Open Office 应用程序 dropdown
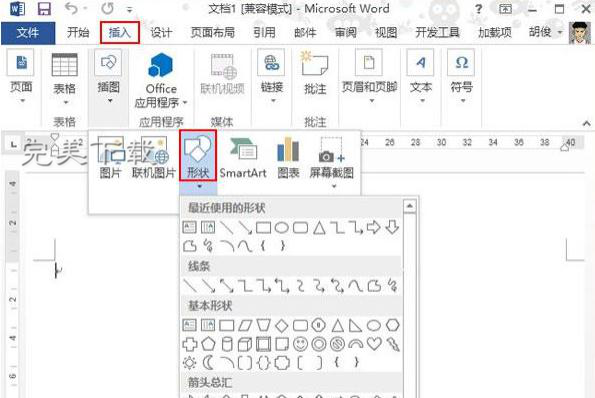Image resolution: width=595 pixels, height=398 pixels. point(161,80)
